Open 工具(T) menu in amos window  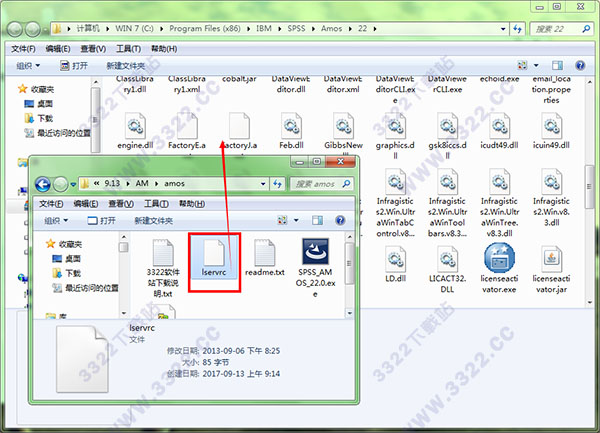click(x=156, y=204)
